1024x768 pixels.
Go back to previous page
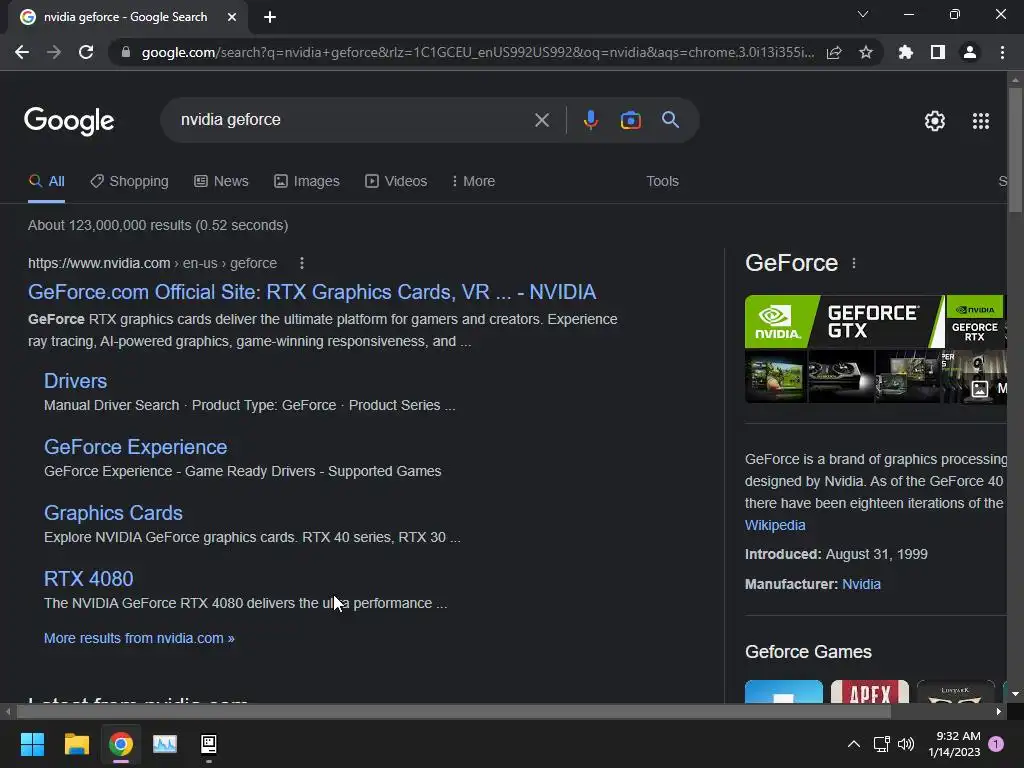click(x=22, y=52)
